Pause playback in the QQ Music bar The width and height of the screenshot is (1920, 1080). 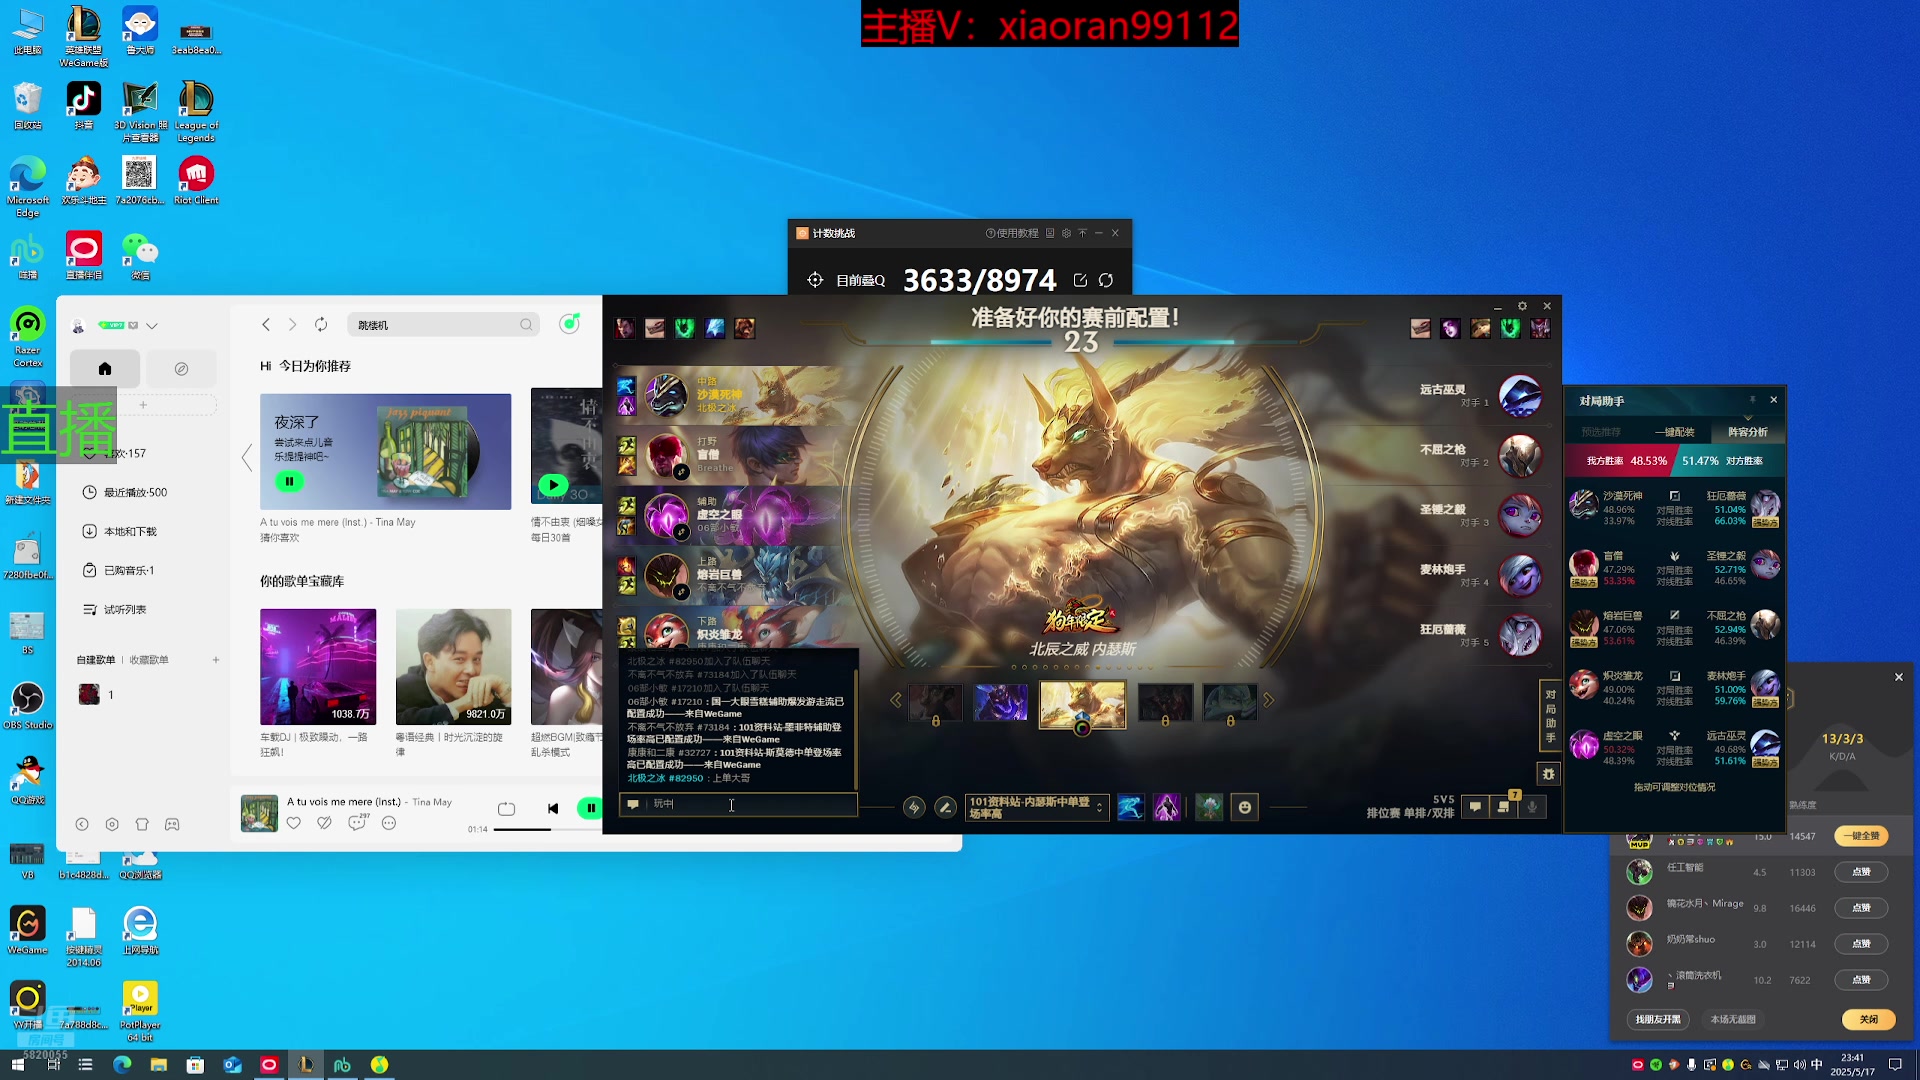591,808
